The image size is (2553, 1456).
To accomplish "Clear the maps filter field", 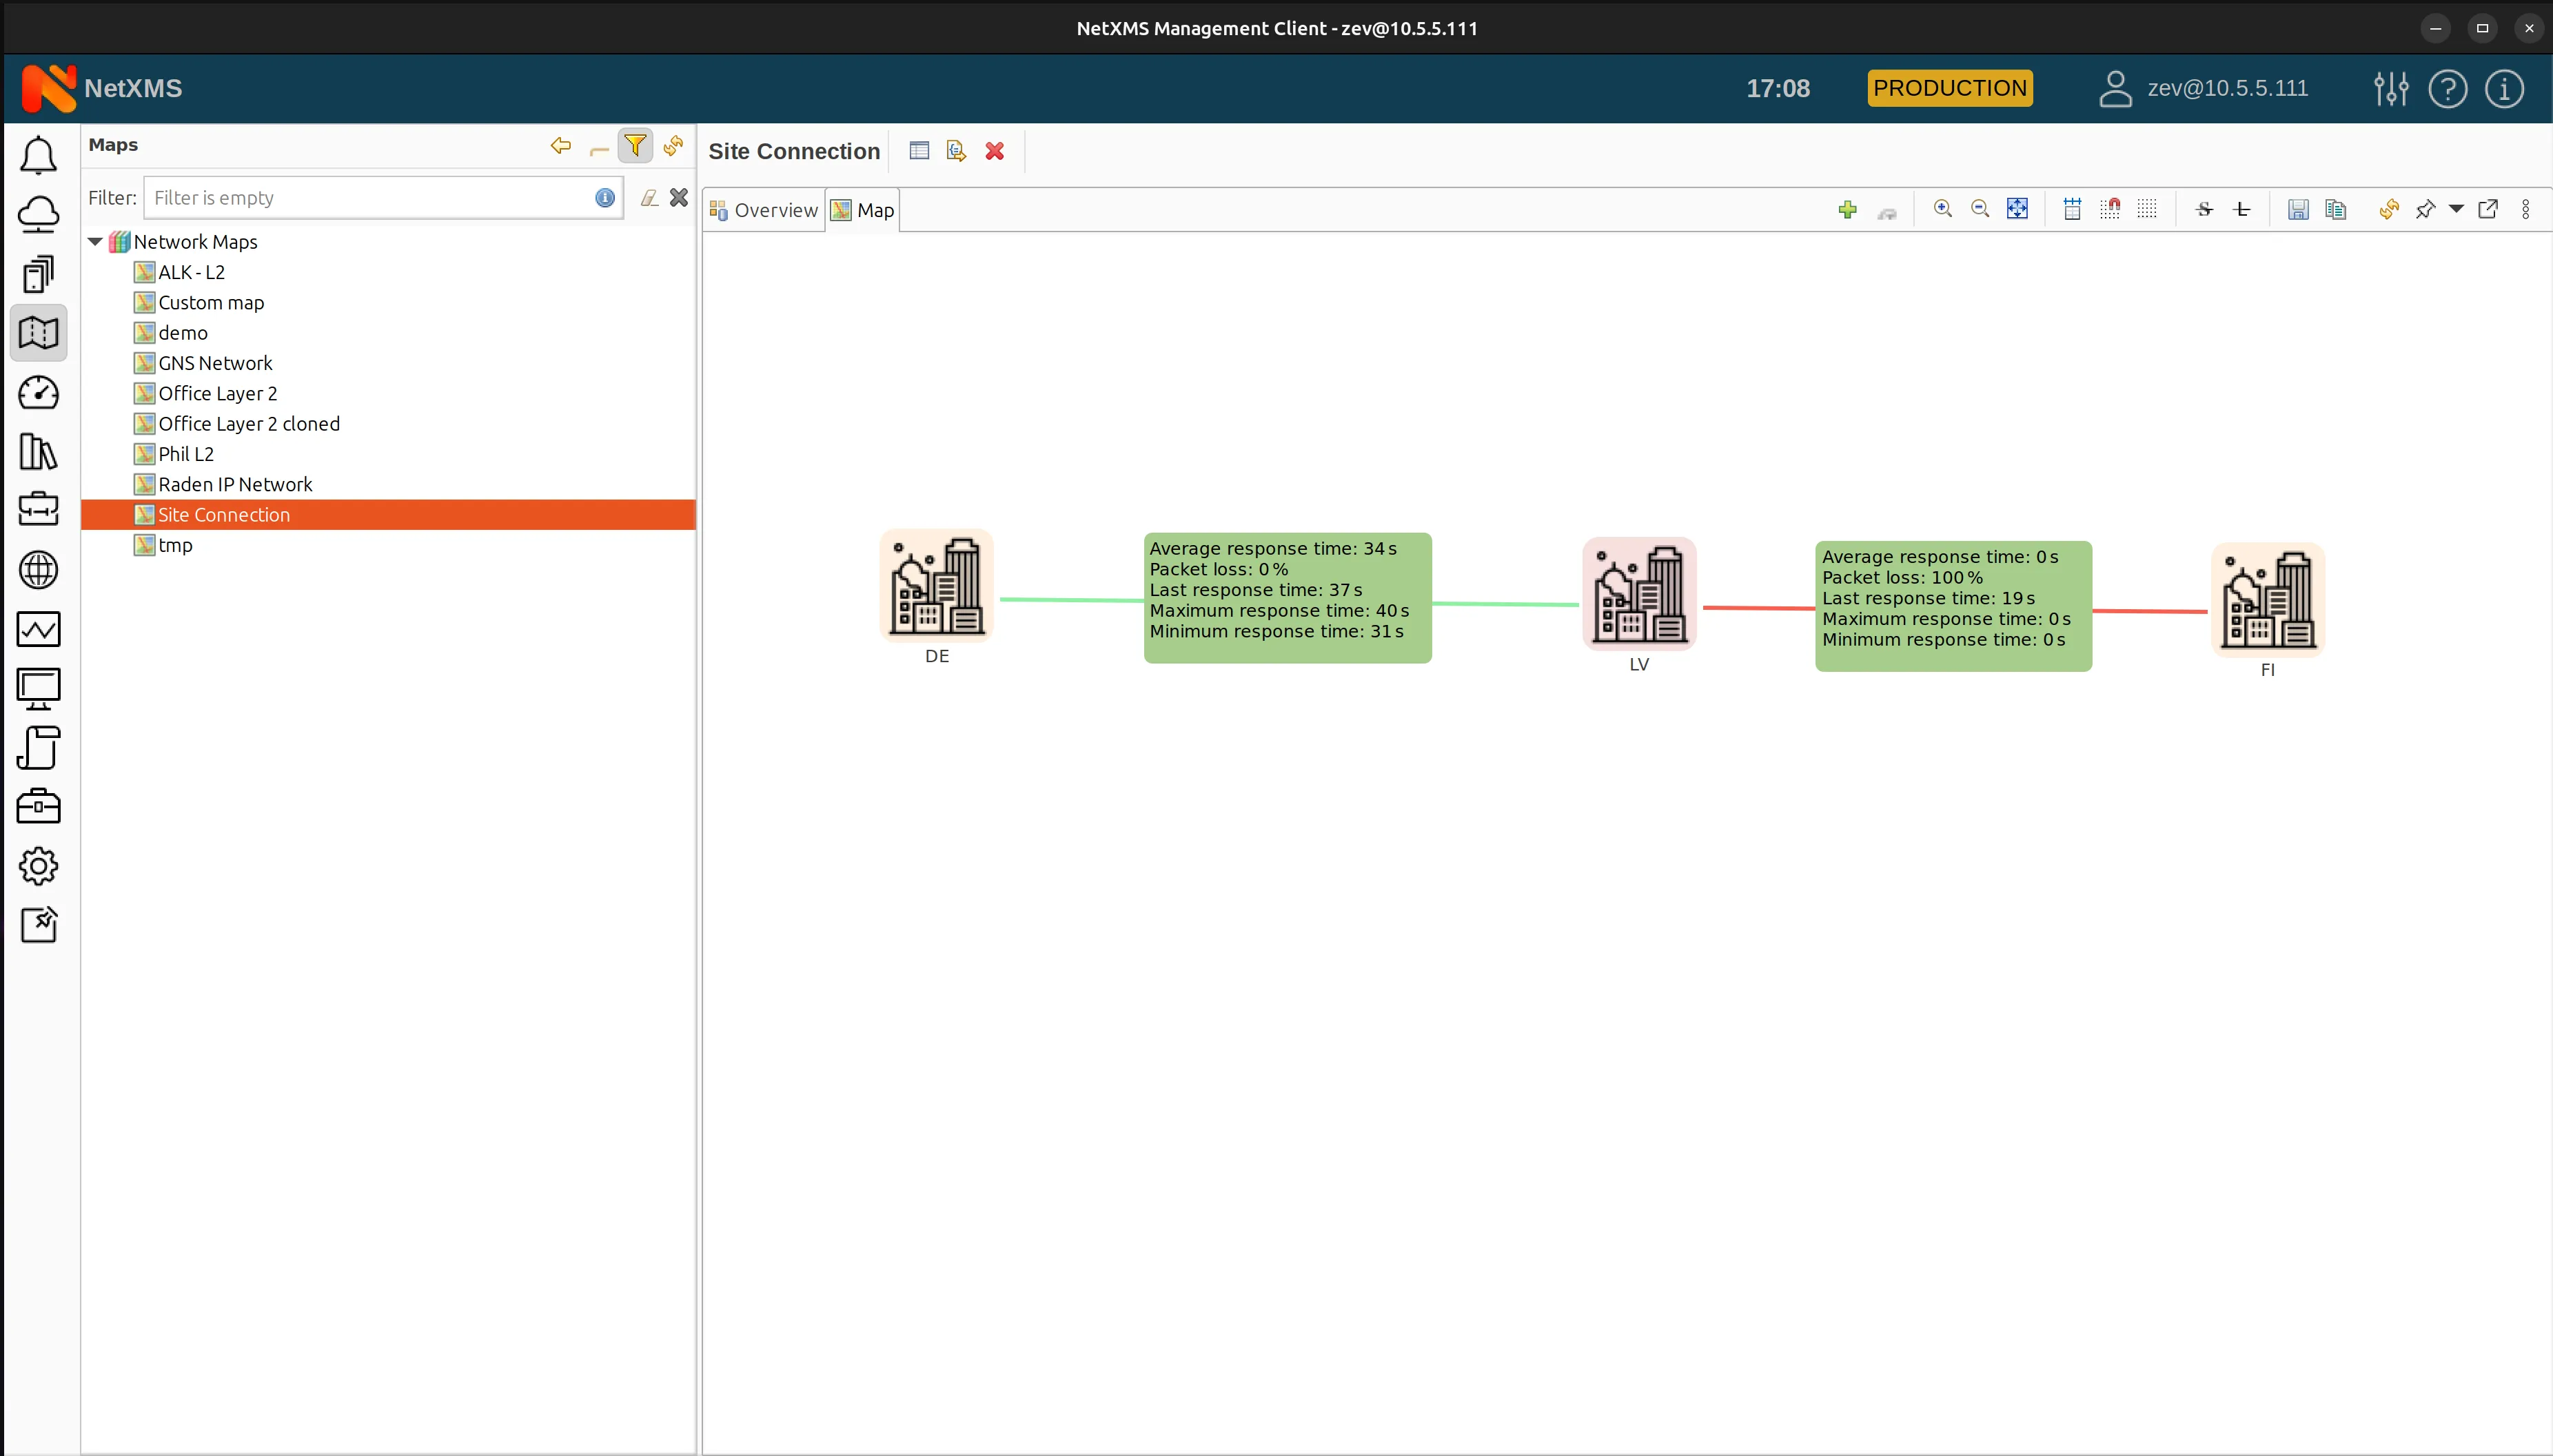I will click(679, 197).
